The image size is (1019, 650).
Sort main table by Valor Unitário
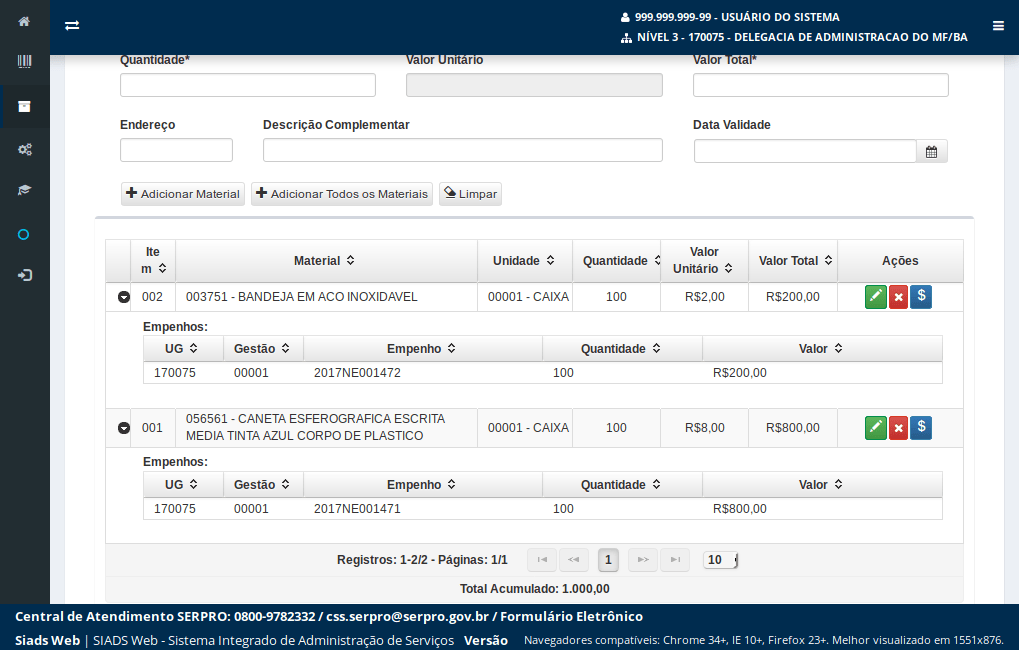click(729, 268)
